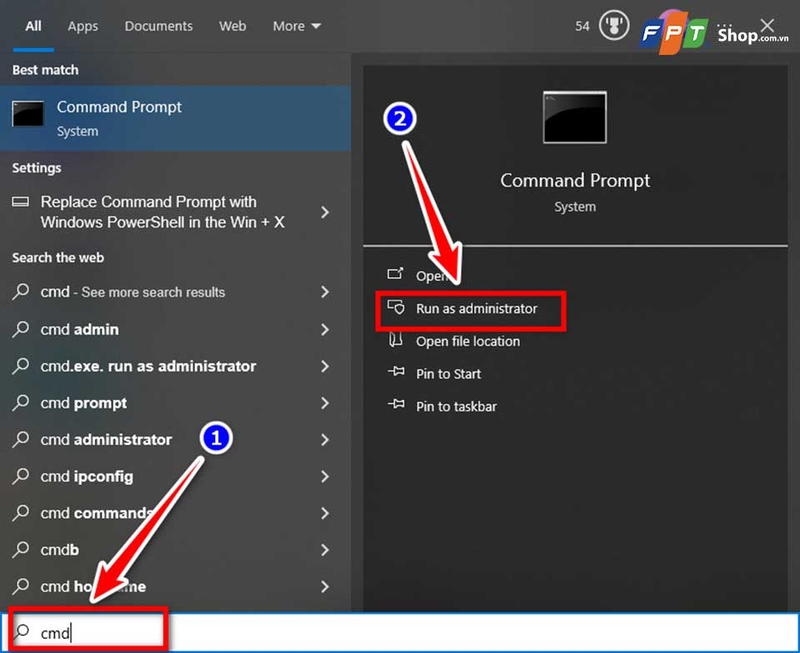Switch to the All tab
The image size is (800, 653).
click(33, 26)
